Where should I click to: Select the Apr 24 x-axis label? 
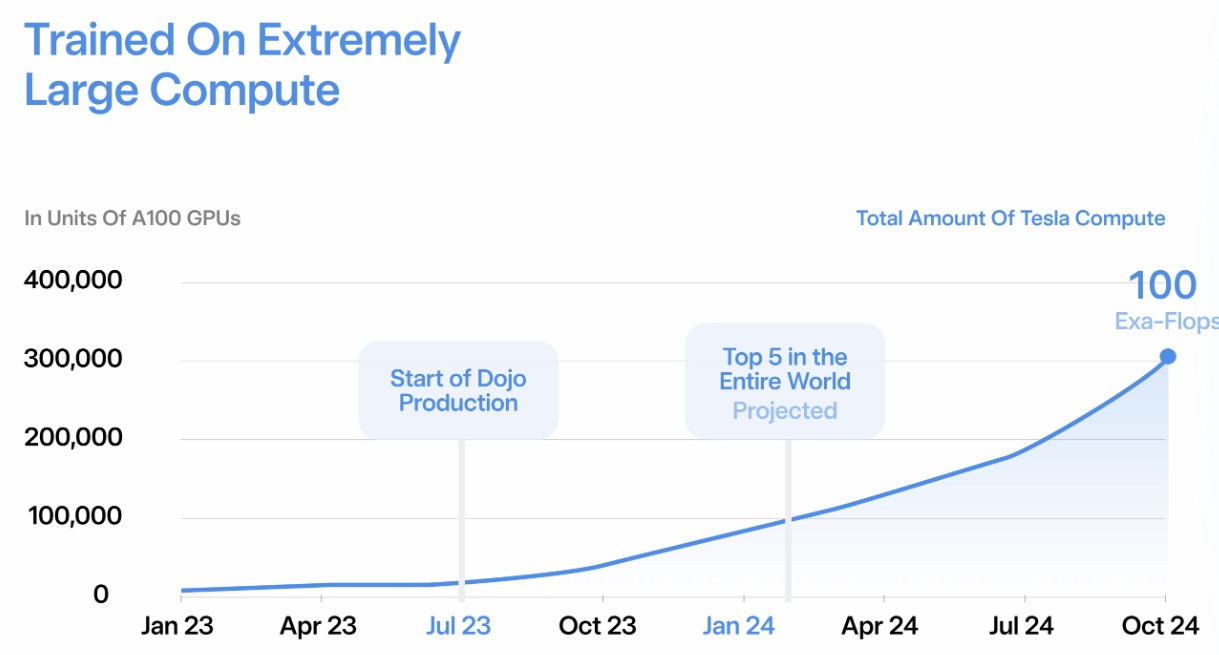tap(880, 626)
